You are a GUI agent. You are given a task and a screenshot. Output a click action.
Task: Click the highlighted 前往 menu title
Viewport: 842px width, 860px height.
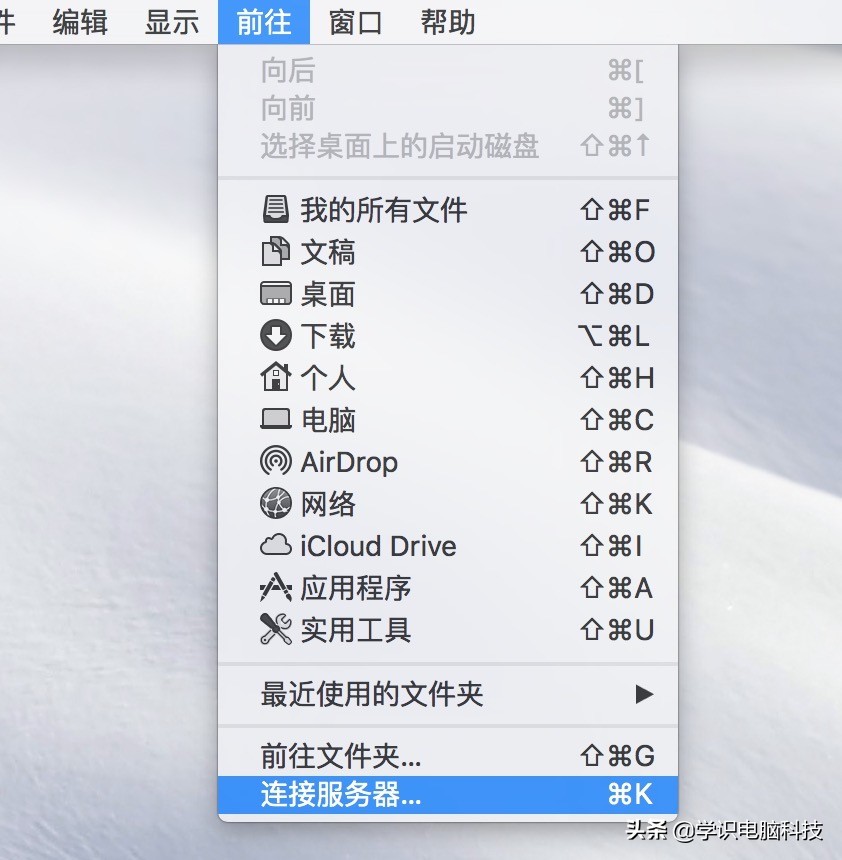[262, 22]
